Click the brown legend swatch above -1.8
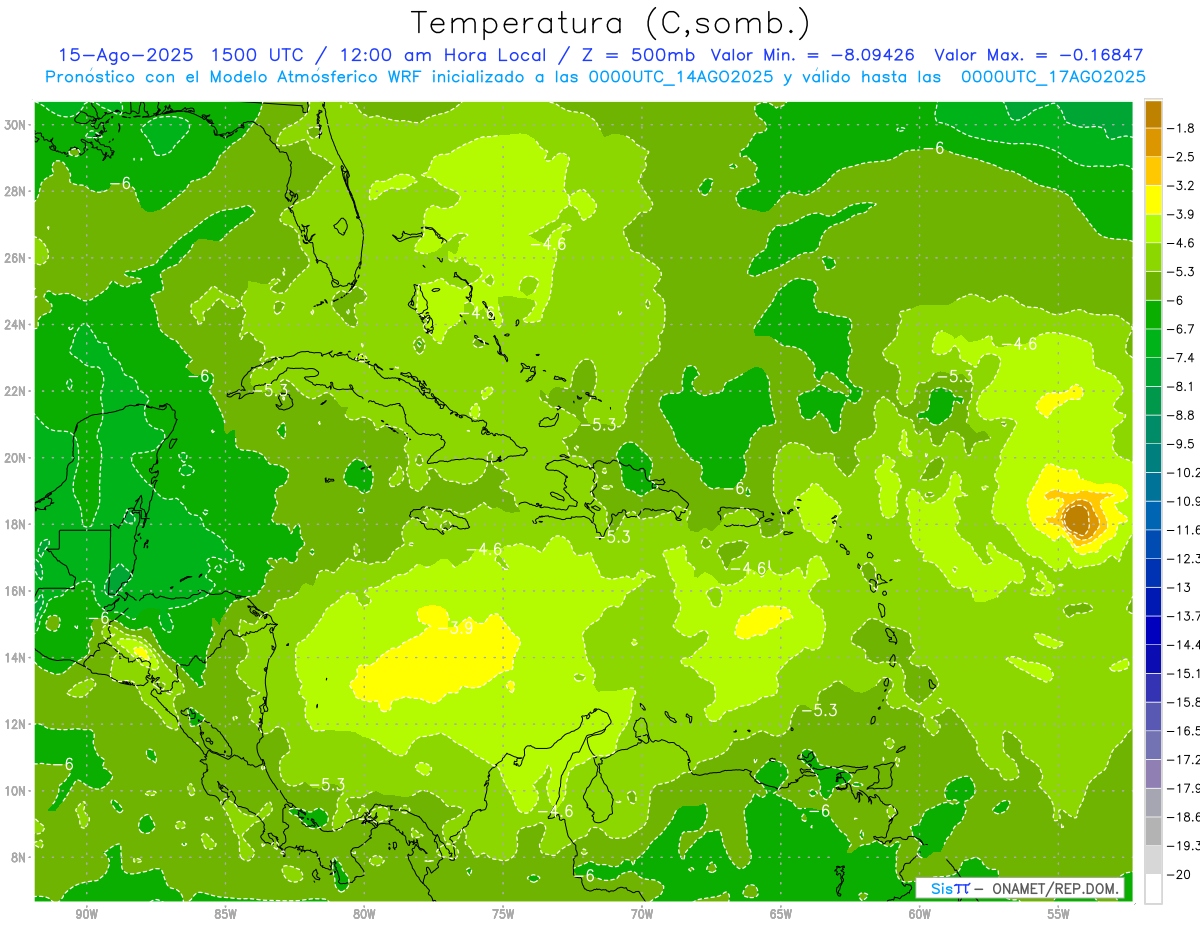This screenshot has height=927, width=1200. [x=1153, y=114]
